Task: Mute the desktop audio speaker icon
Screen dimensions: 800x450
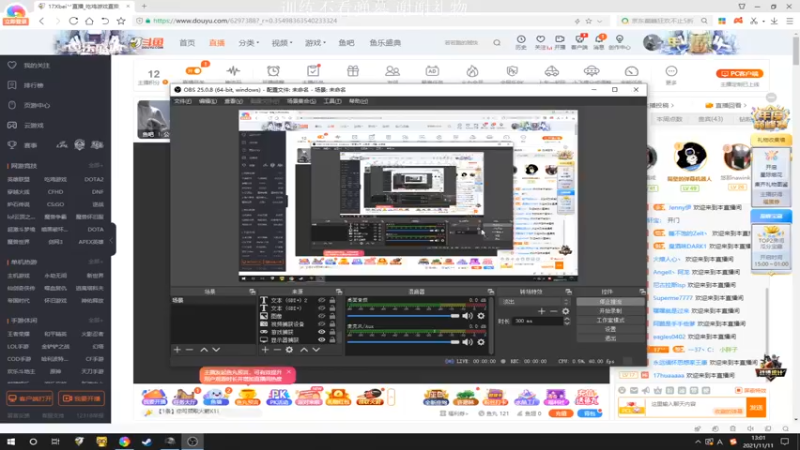Action: (x=467, y=316)
